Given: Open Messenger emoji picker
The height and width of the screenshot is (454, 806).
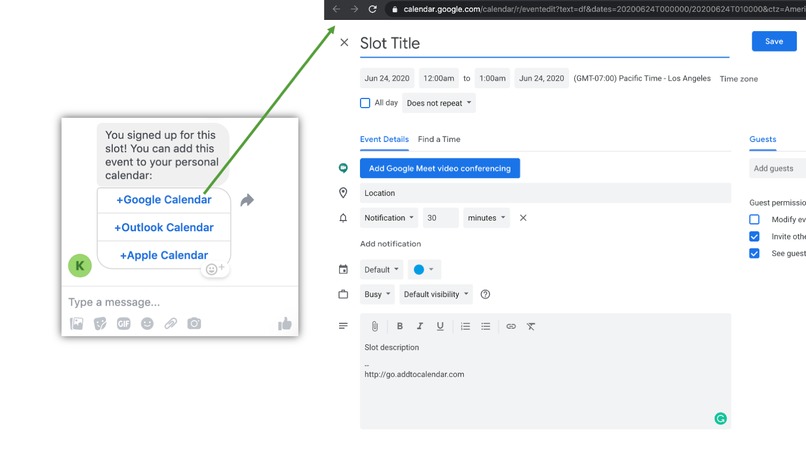Looking at the screenshot, I should click(147, 323).
